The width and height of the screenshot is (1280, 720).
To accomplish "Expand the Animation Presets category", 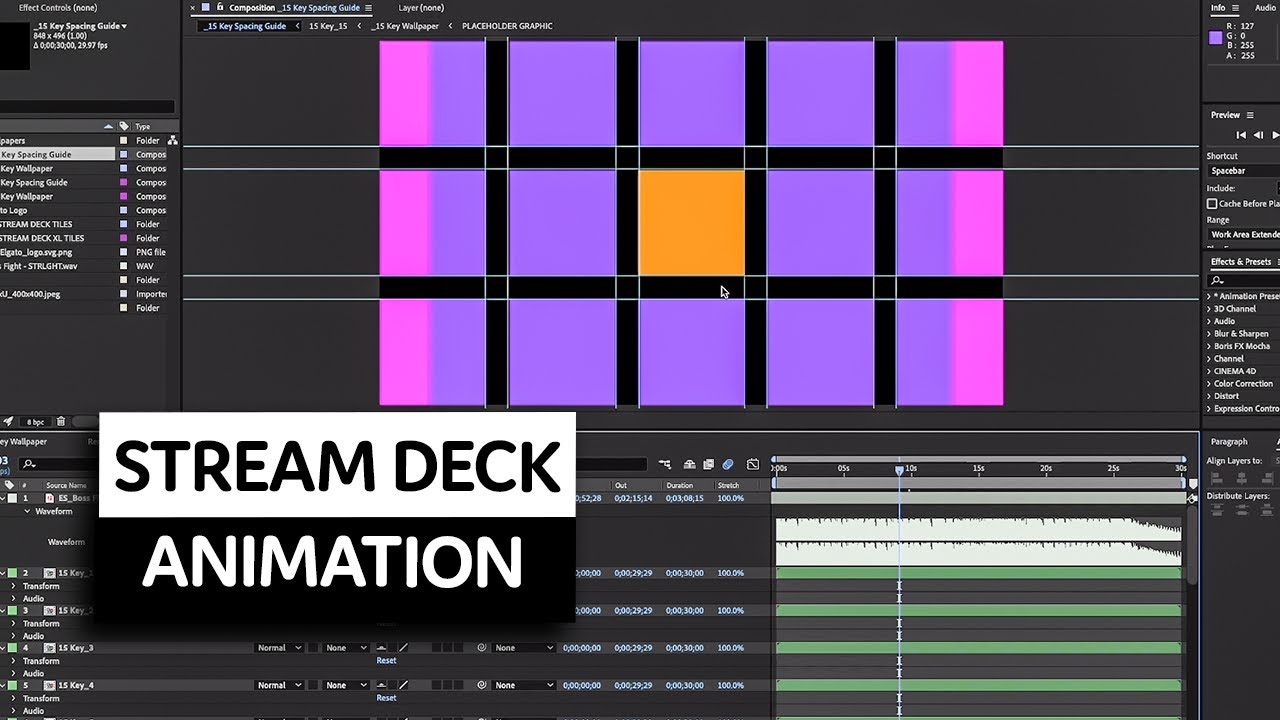I will pos(1210,296).
